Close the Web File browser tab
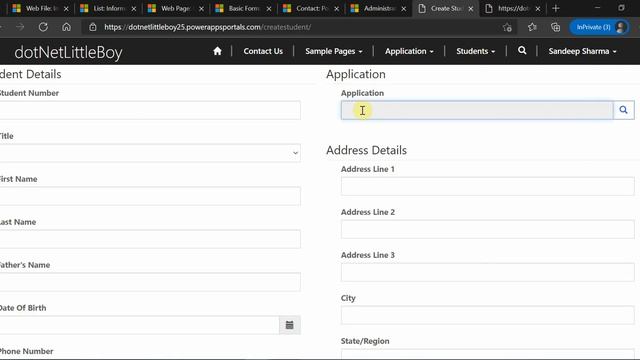The height and width of the screenshot is (360, 640). pyautogui.click(x=66, y=9)
